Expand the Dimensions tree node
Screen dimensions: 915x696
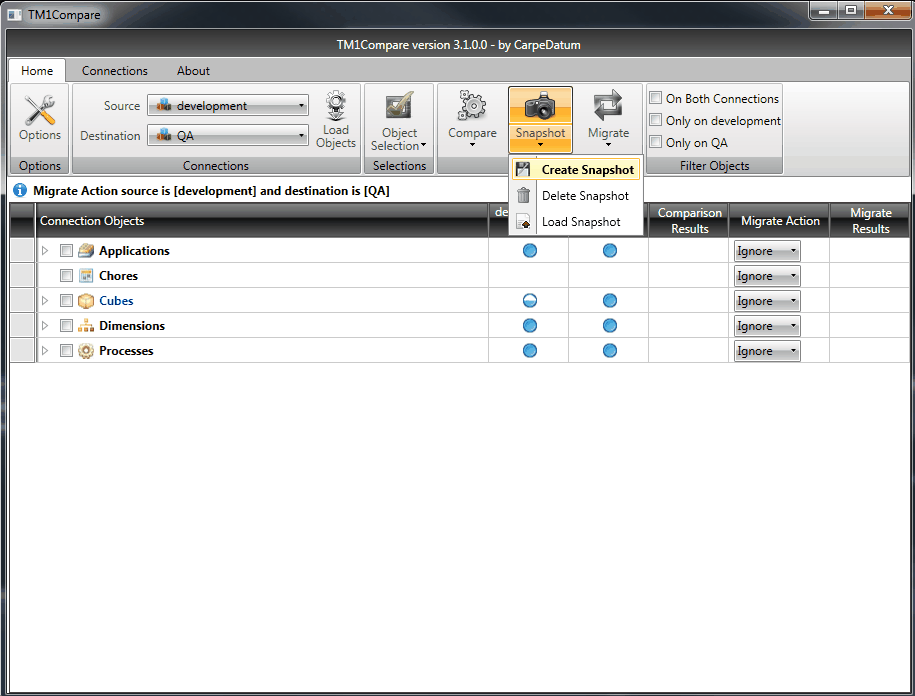pyautogui.click(x=45, y=326)
